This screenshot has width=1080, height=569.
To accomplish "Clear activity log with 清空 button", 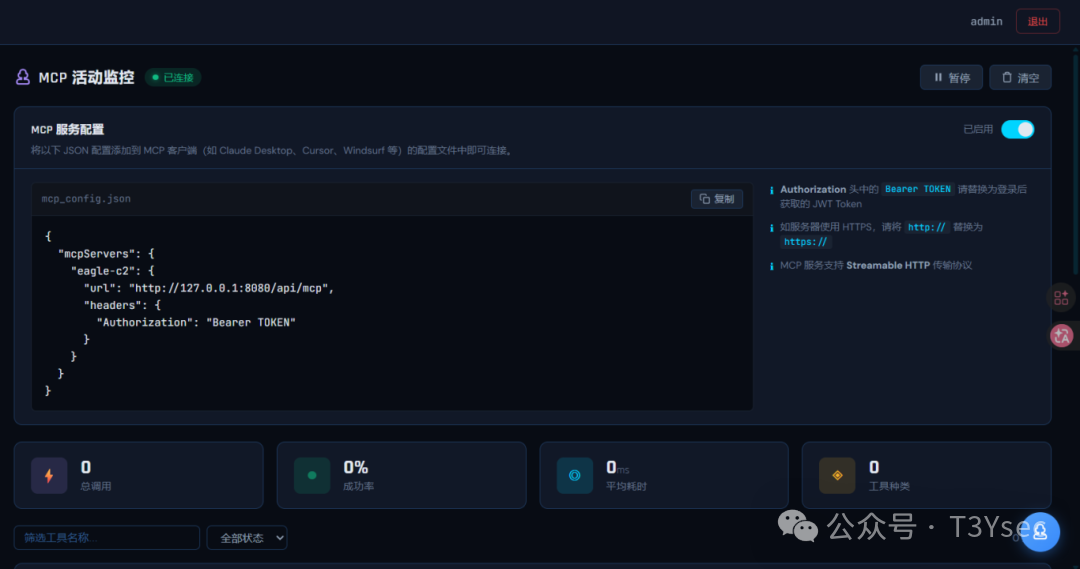I will [x=1020, y=78].
